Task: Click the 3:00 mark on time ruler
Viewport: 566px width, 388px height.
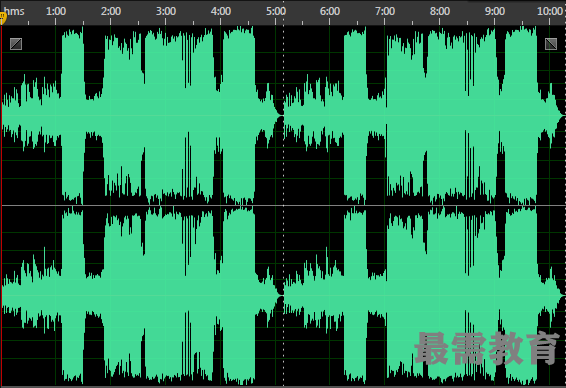Action: [166, 11]
